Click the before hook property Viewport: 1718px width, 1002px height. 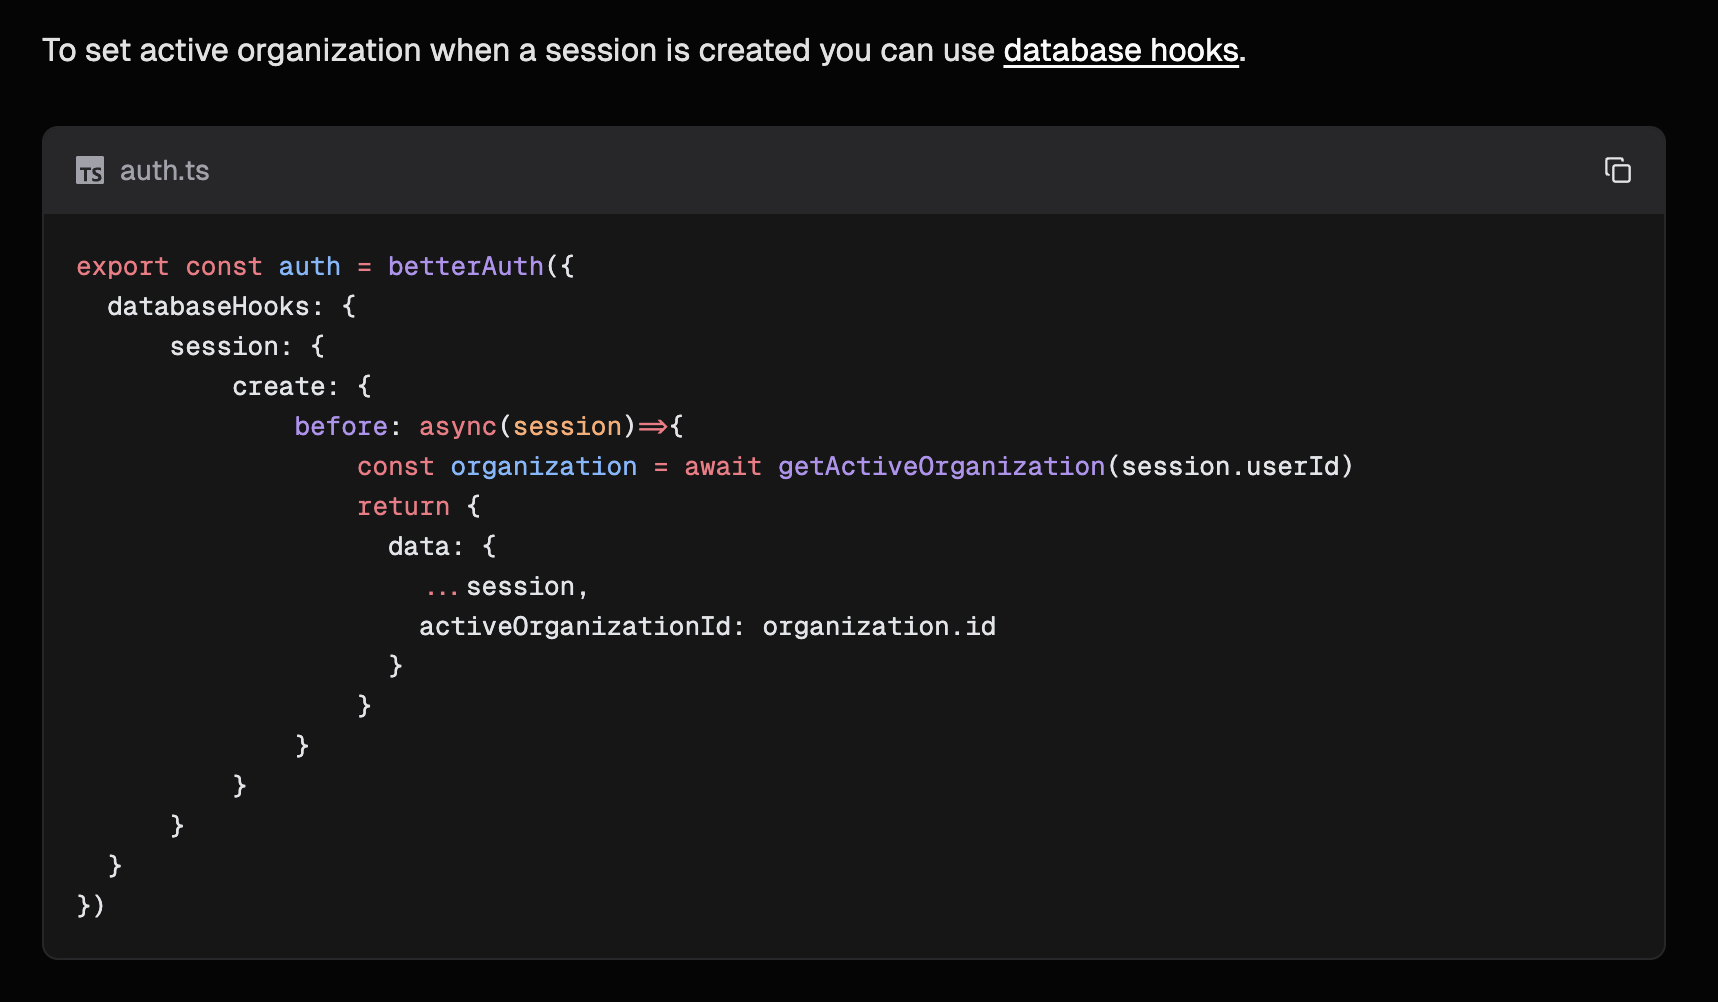(x=340, y=427)
